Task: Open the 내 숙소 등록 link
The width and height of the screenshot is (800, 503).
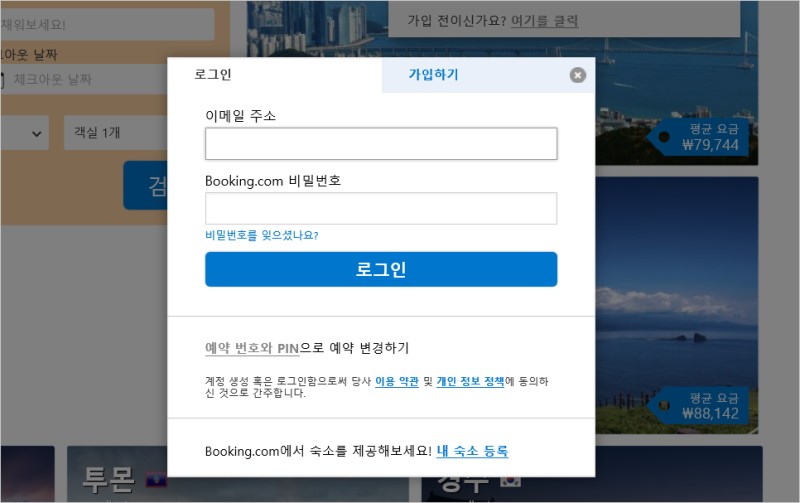Action: [x=472, y=451]
